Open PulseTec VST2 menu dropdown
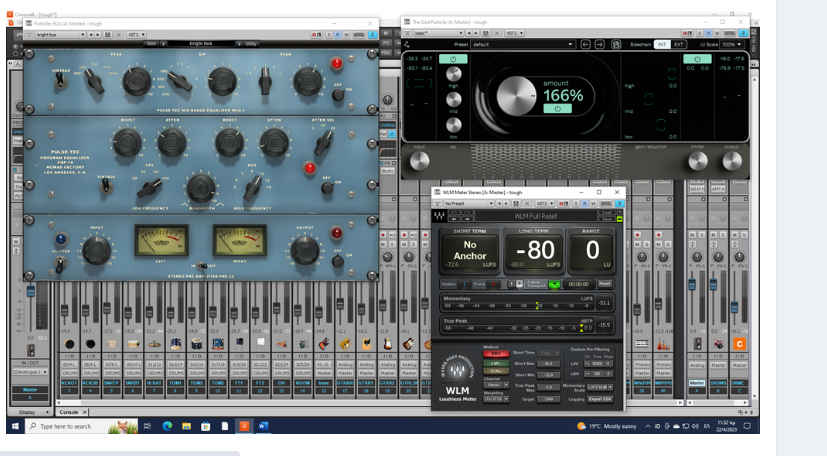827x456 pixels. pos(136,35)
